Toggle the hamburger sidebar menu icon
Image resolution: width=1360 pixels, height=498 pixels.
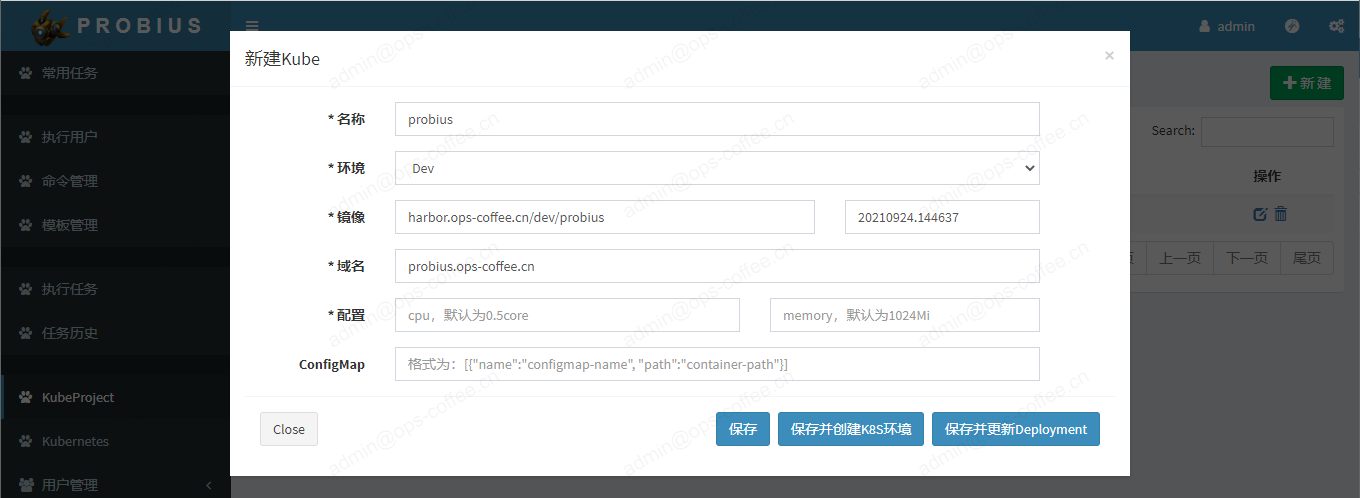(x=252, y=26)
